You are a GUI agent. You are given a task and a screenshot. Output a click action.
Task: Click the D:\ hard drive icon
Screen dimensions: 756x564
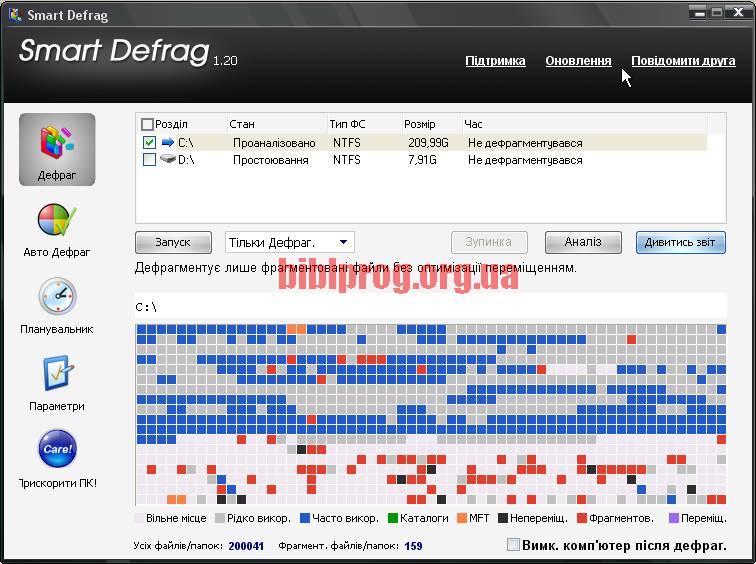tap(167, 159)
